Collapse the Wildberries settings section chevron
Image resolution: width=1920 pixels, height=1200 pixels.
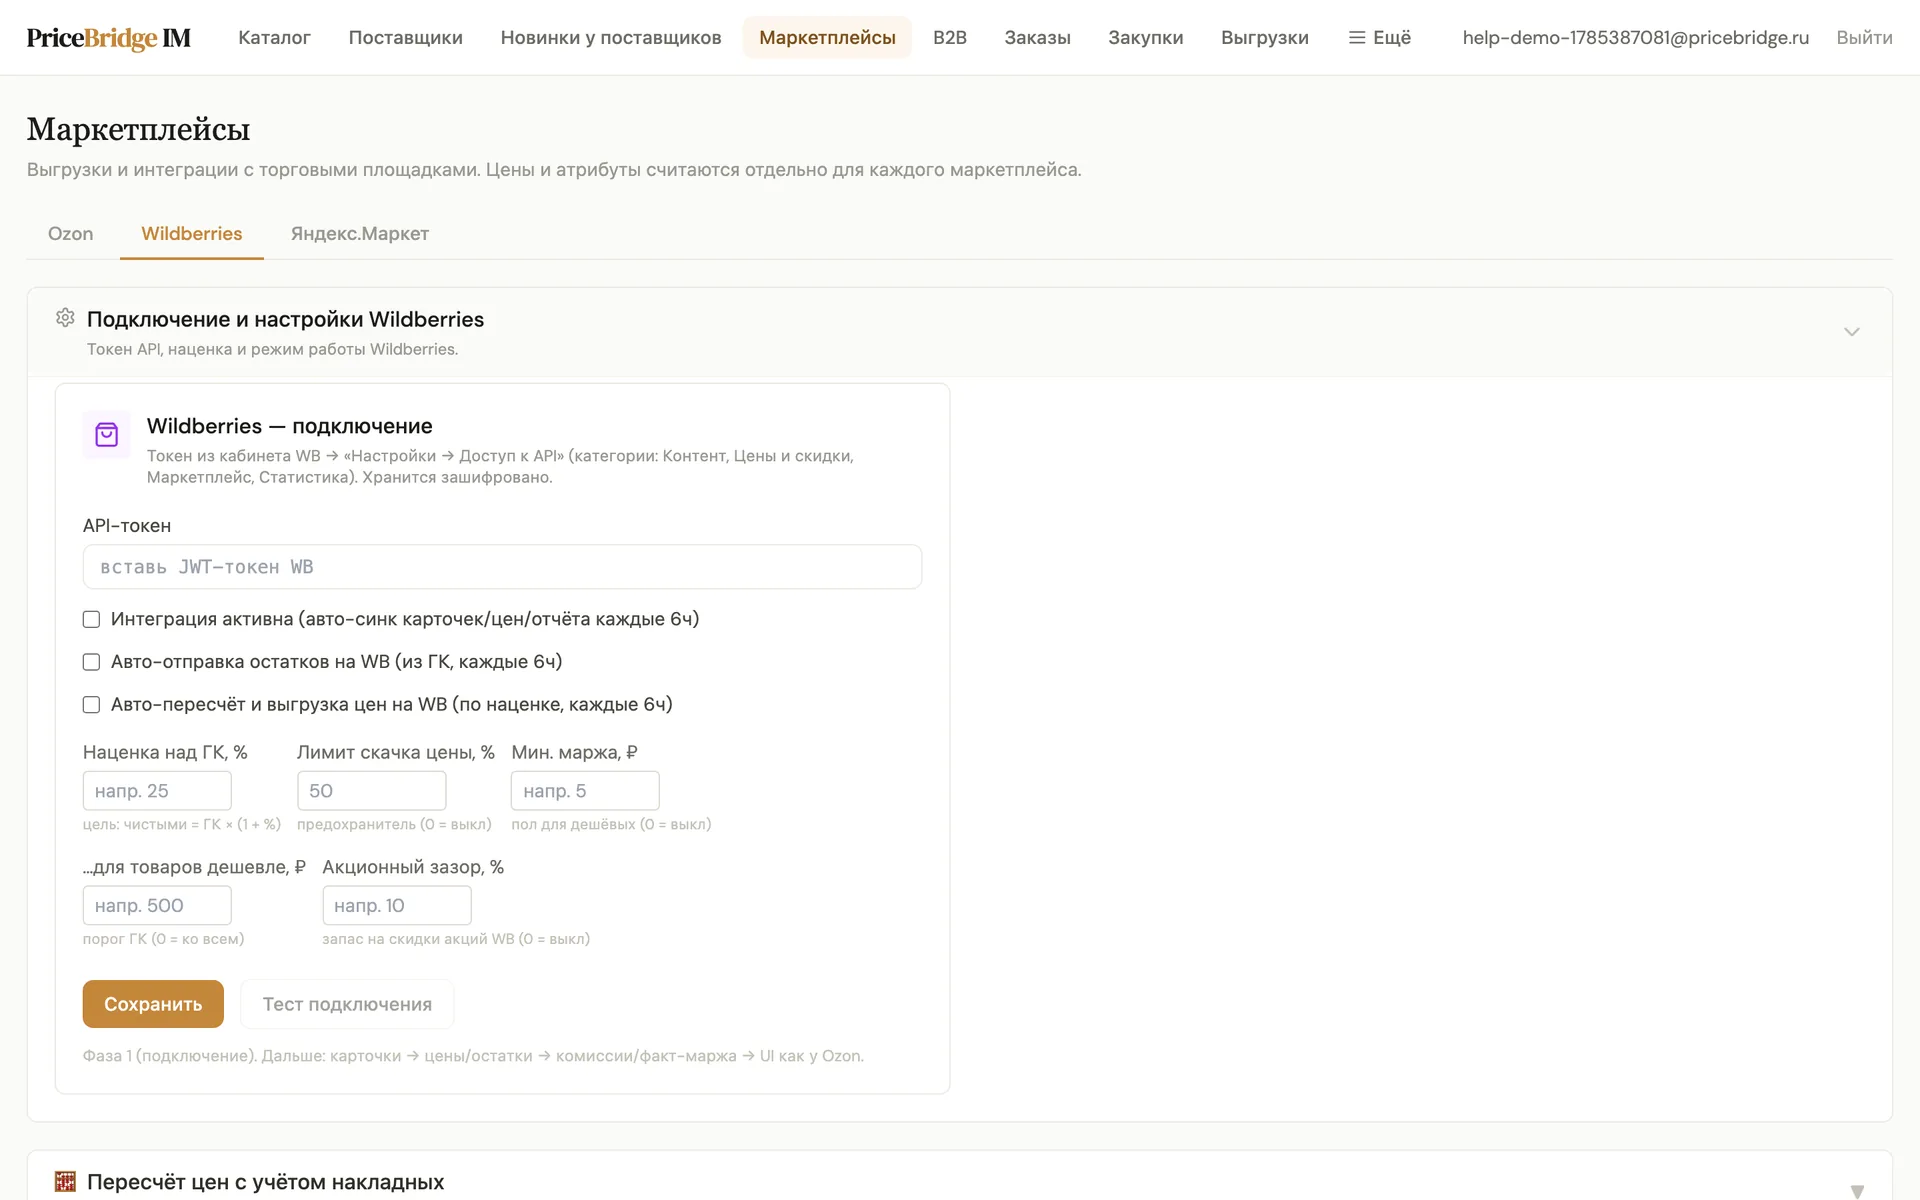1852,332
